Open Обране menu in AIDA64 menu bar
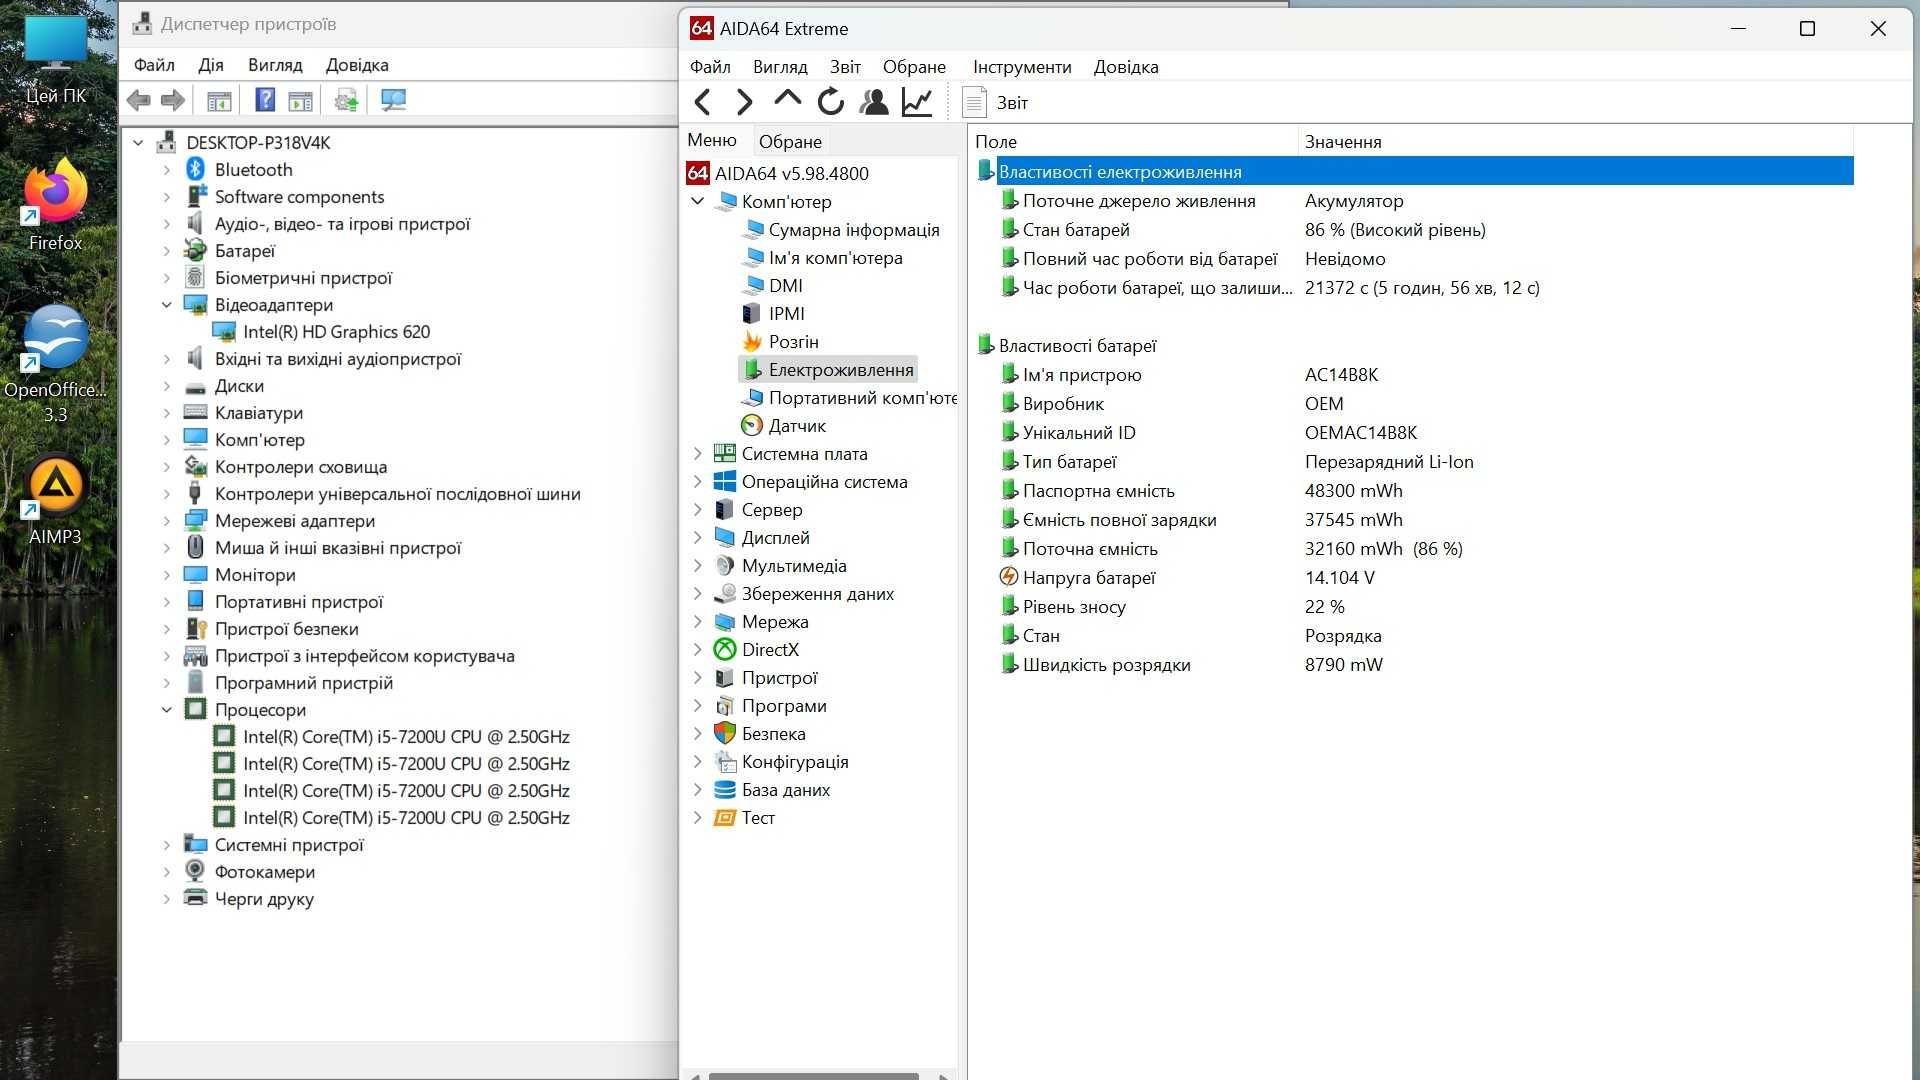The image size is (1920, 1080). point(914,67)
